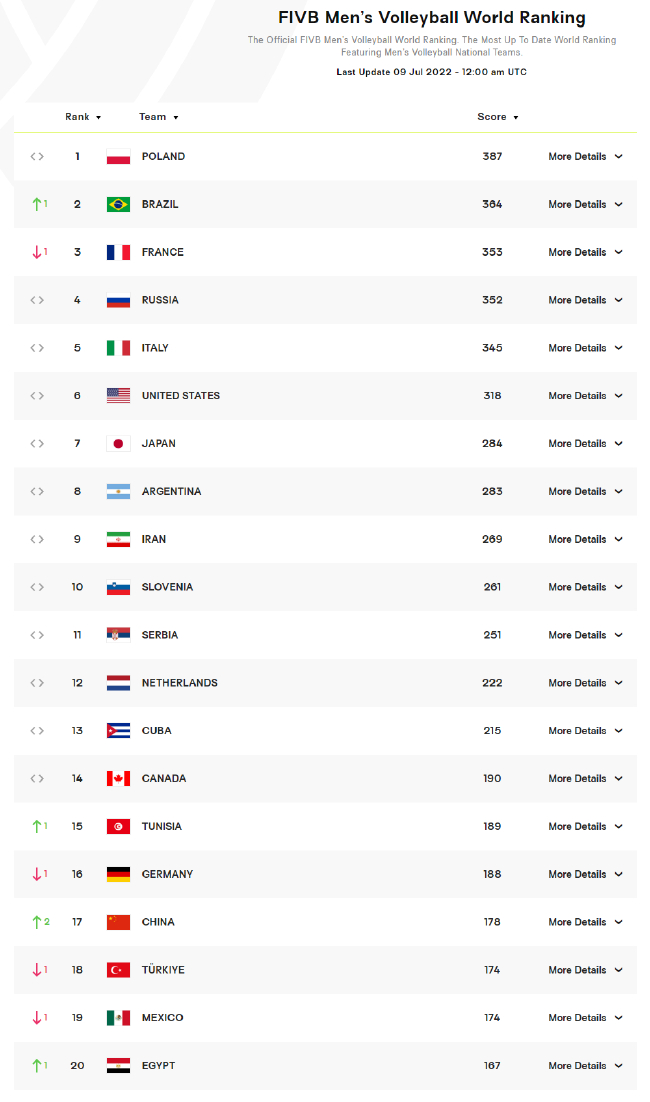Open the SLOVENIA team name
Screen dimensions: 650x1102
(167, 587)
